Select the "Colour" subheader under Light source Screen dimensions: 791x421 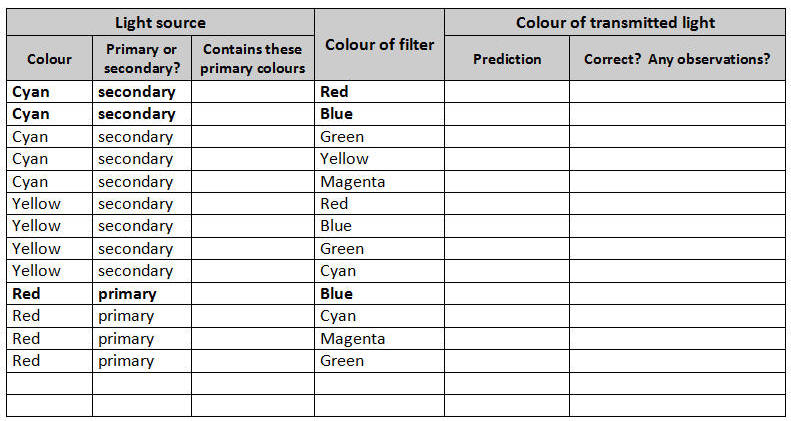tap(49, 59)
